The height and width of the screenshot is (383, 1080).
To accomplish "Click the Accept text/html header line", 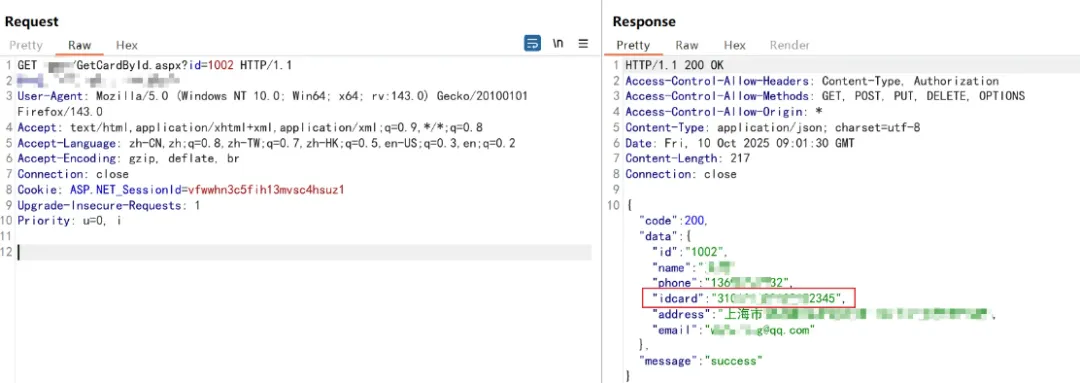I will tap(250, 127).
